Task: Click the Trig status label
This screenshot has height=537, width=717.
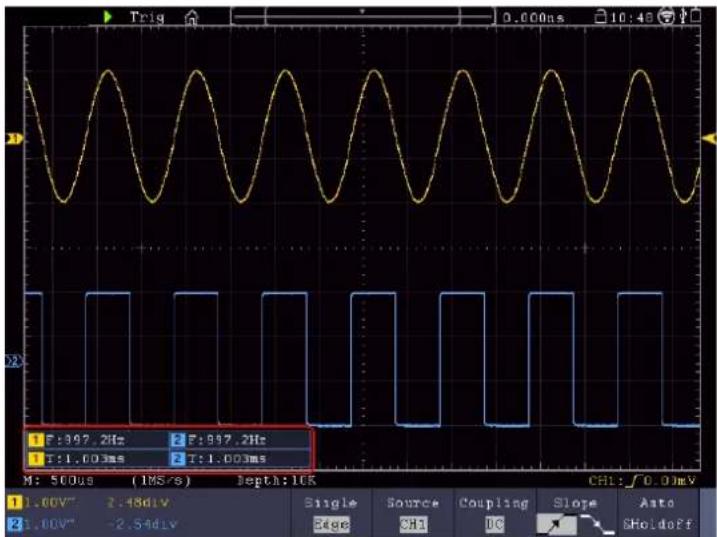Action: click(147, 17)
